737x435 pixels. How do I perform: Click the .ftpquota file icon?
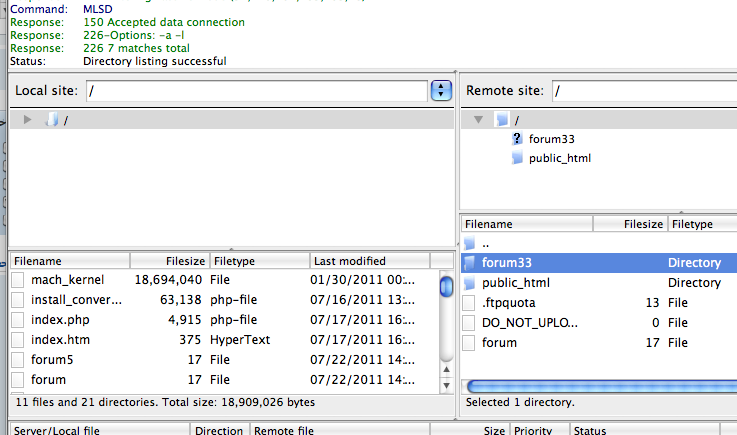pyautogui.click(x=471, y=303)
